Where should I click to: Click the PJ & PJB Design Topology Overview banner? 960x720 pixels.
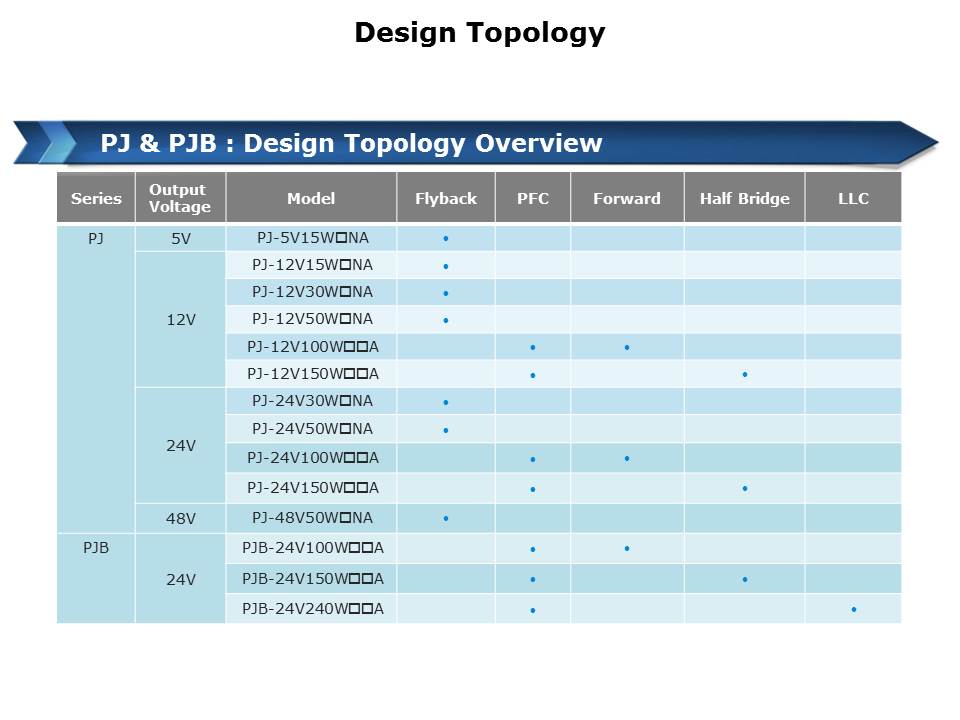[x=351, y=143]
